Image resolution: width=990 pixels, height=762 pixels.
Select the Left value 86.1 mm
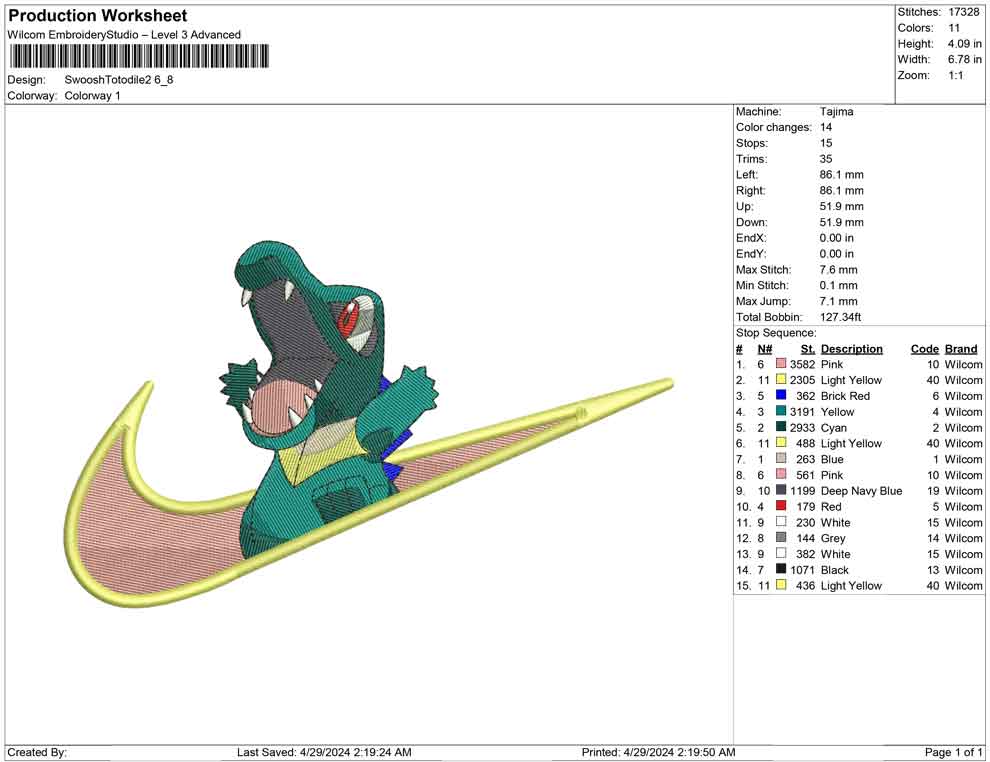tap(842, 175)
